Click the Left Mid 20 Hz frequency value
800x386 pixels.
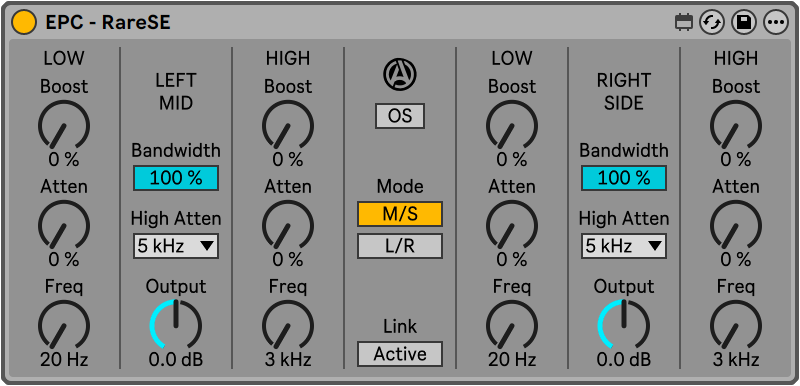64,360
